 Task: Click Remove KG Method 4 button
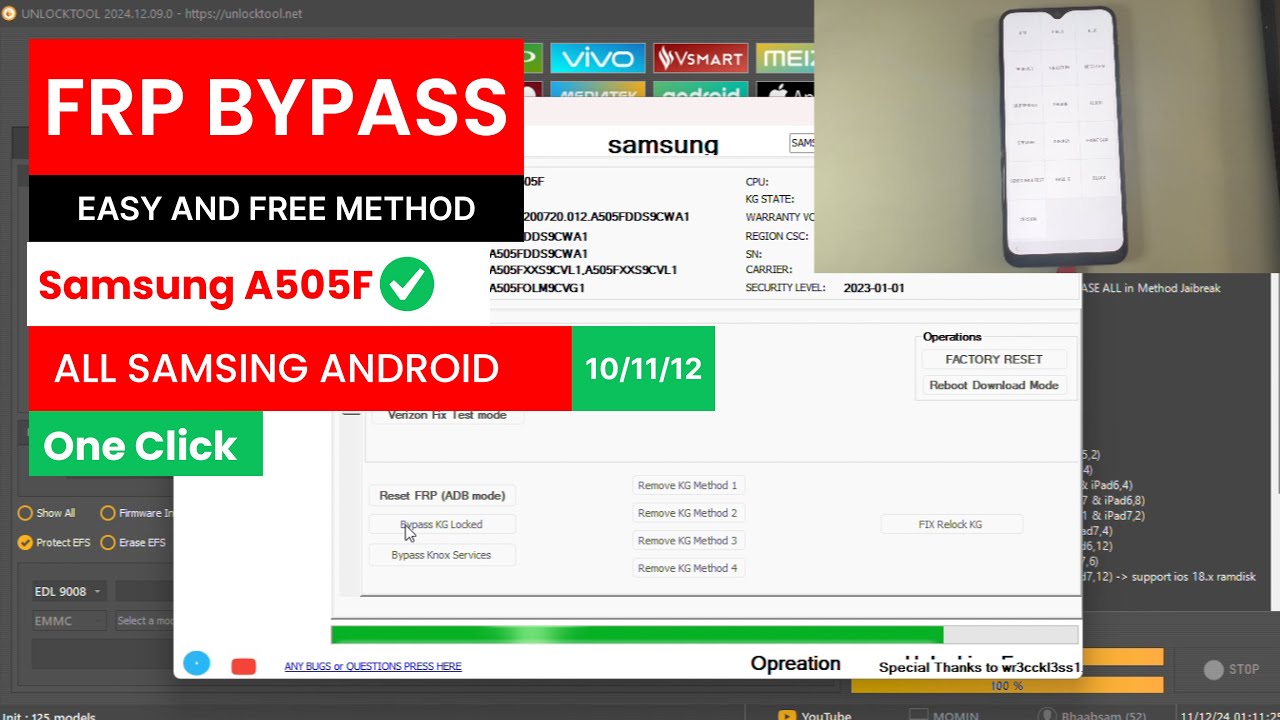coord(687,568)
